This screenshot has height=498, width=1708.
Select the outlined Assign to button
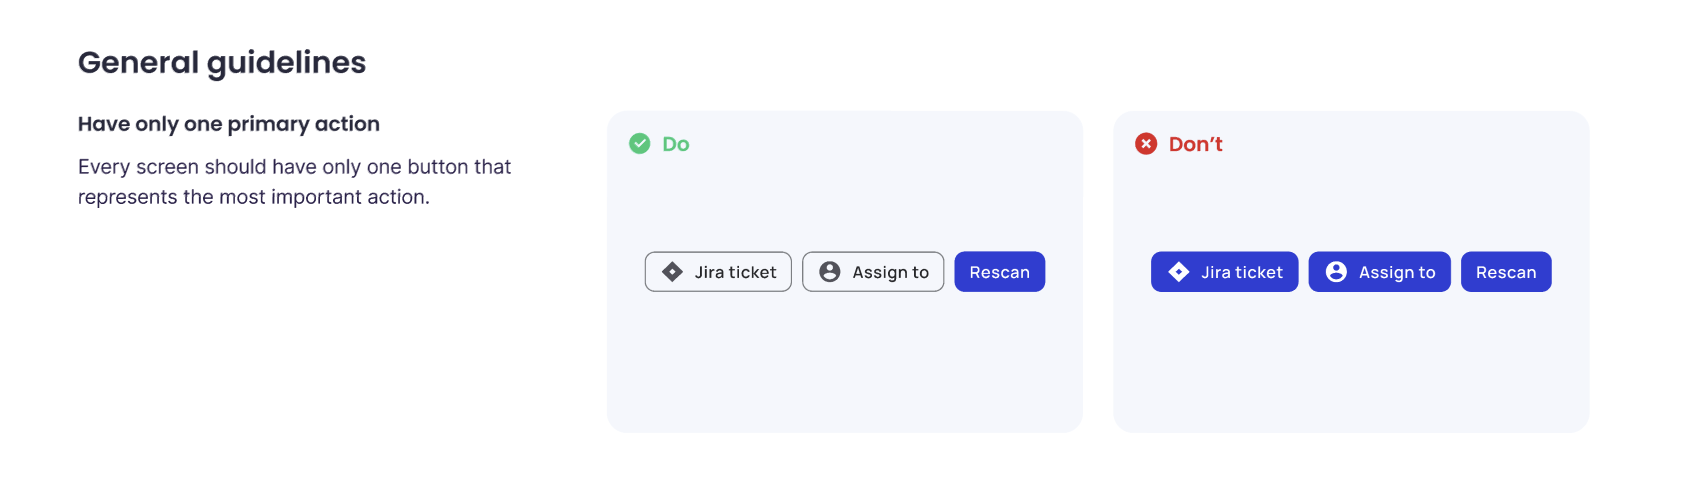[x=873, y=272]
